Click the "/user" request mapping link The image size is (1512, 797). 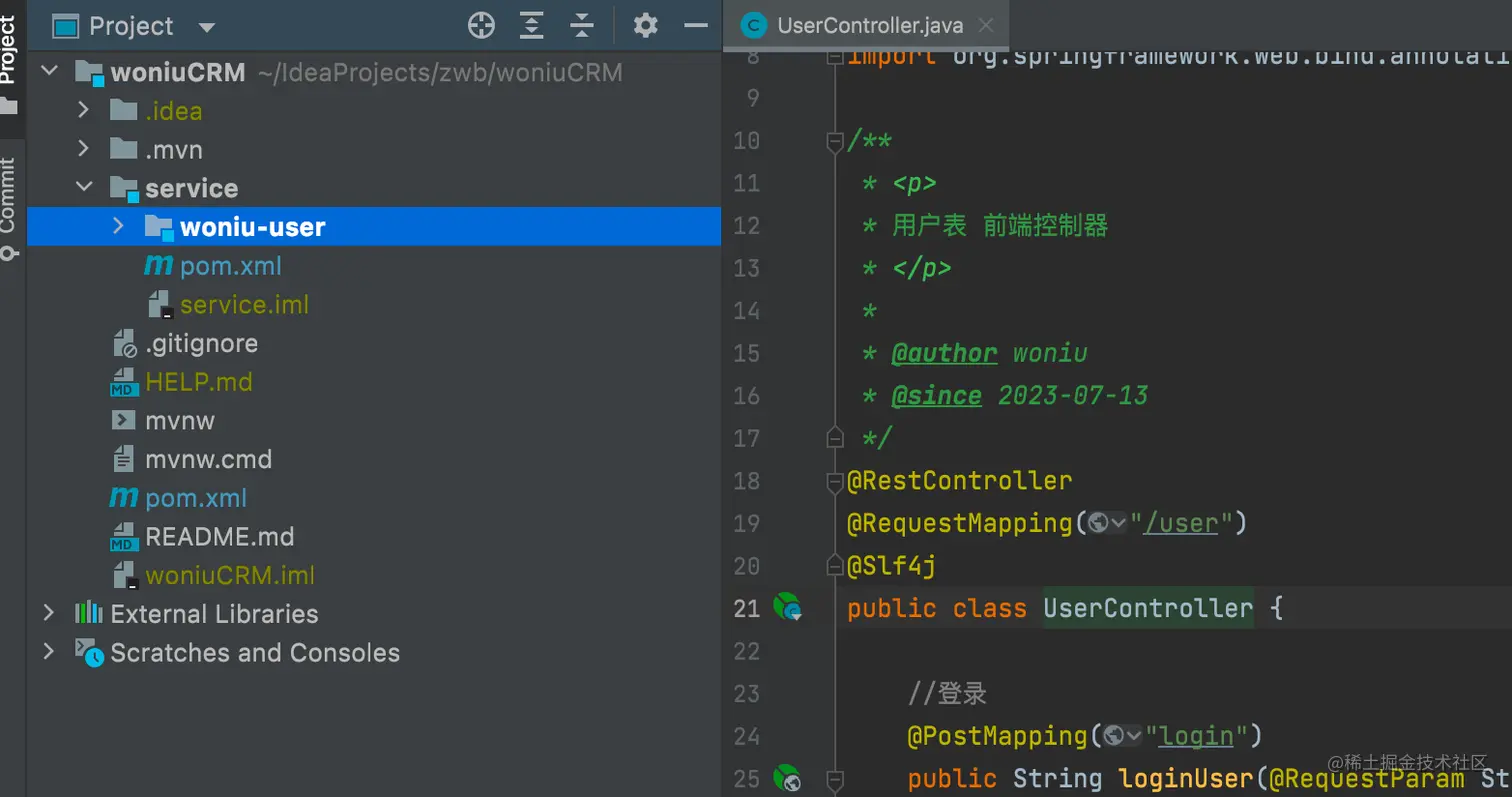1181,523
